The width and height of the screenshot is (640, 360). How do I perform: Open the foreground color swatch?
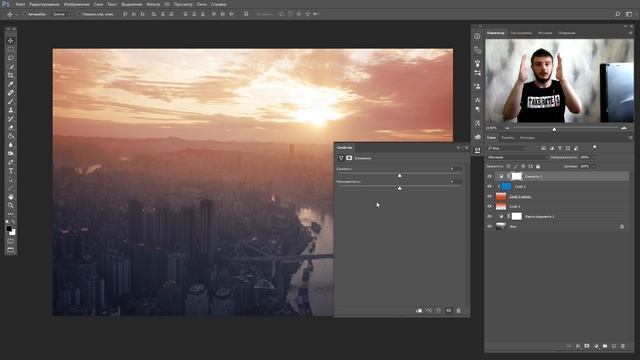[9, 229]
